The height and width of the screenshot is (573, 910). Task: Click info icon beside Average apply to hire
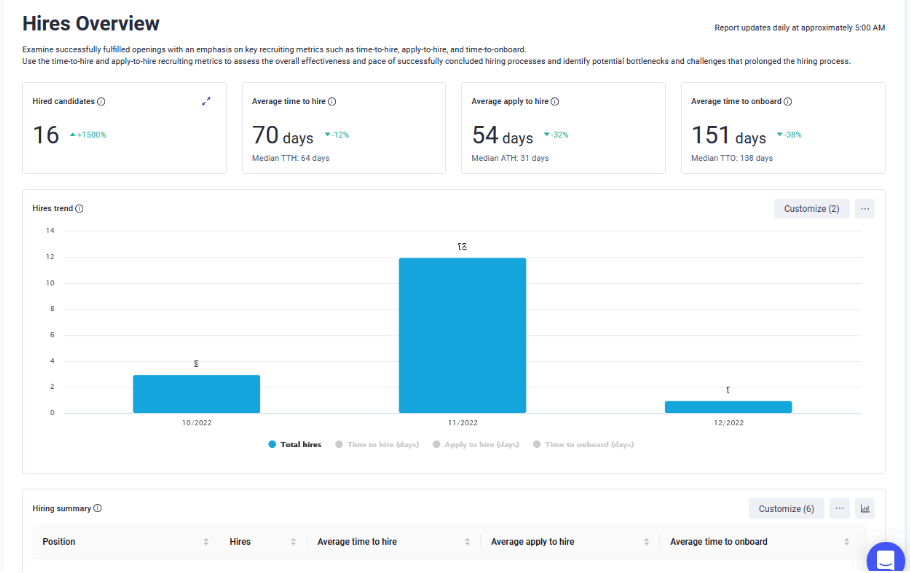555,102
